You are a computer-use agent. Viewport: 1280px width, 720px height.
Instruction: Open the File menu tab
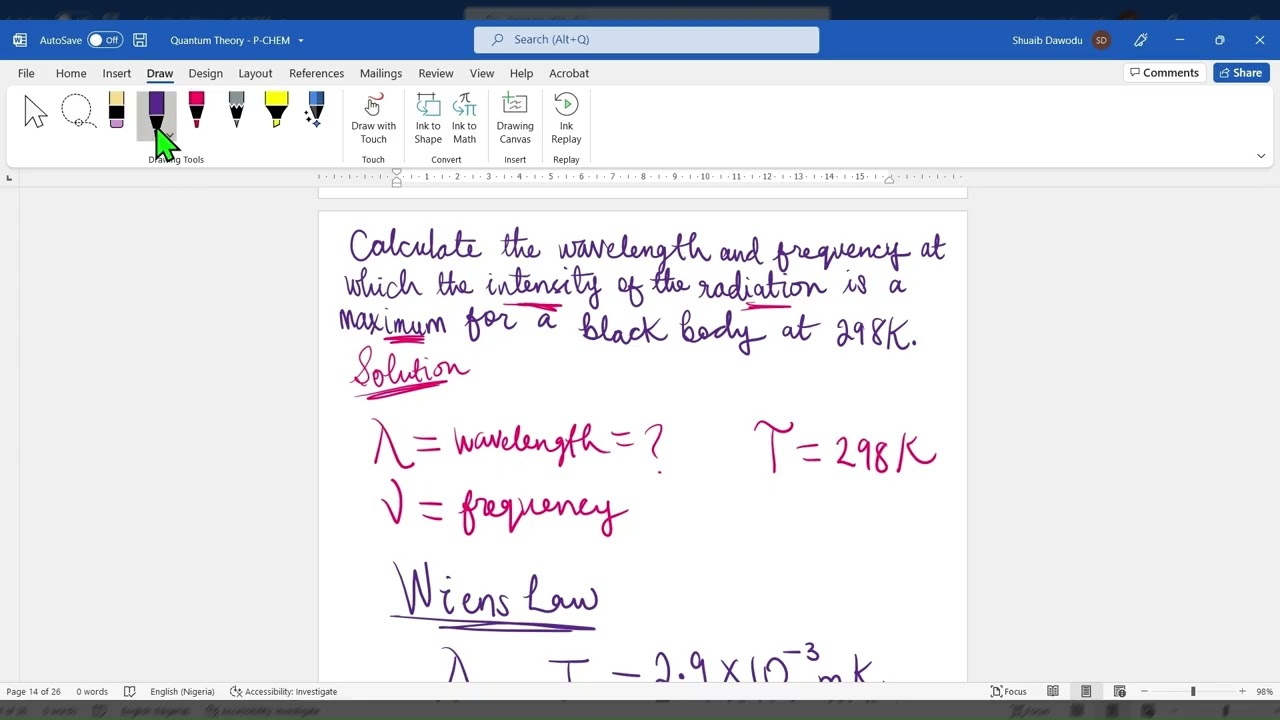26,73
